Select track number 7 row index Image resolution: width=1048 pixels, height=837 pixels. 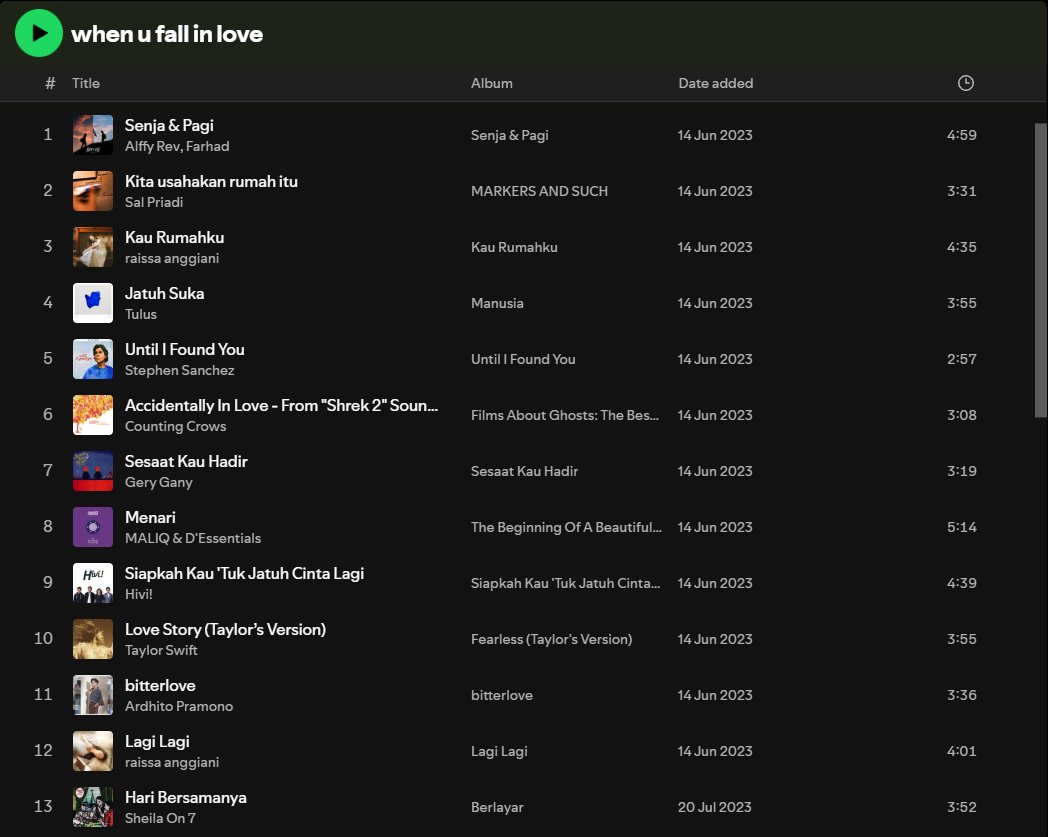click(x=47, y=471)
